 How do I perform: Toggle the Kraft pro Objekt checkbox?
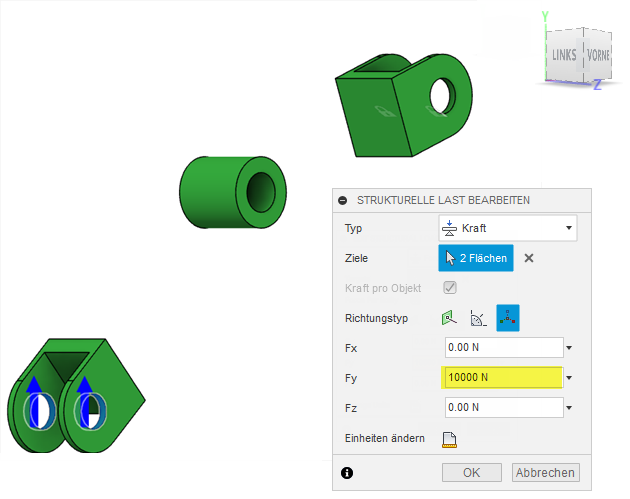pos(450,288)
